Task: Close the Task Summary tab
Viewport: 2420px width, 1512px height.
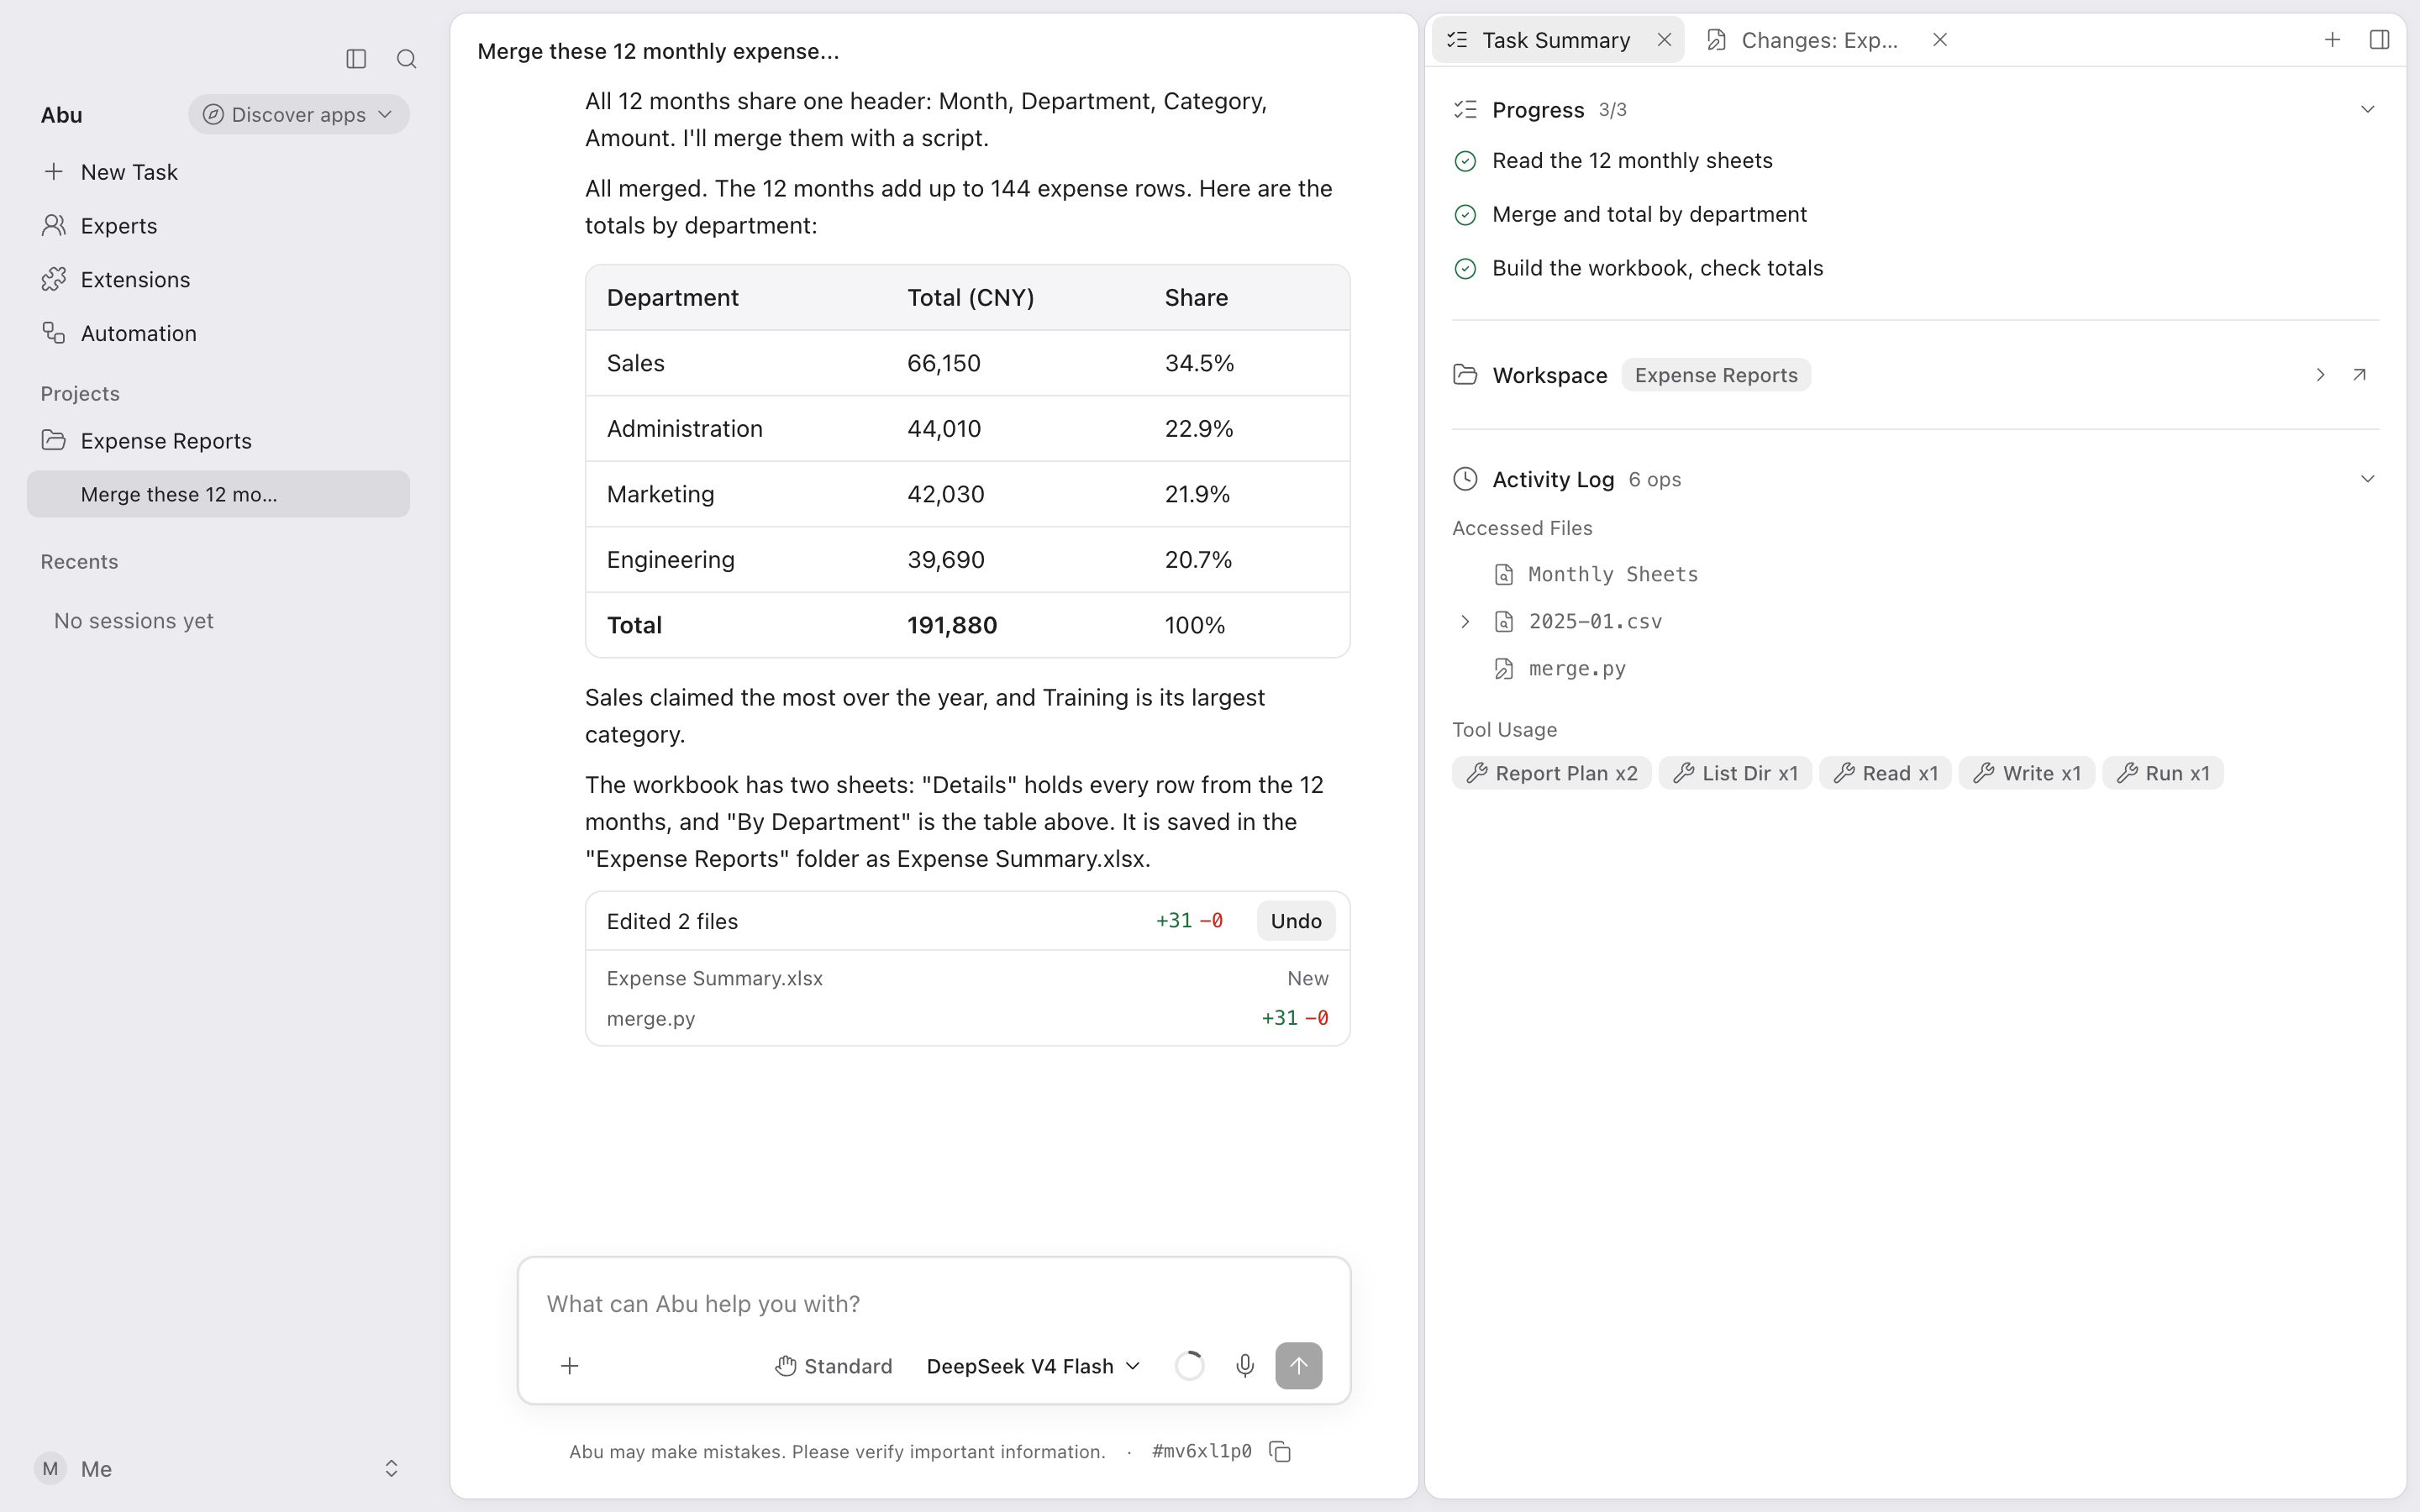Action: click(x=1664, y=40)
